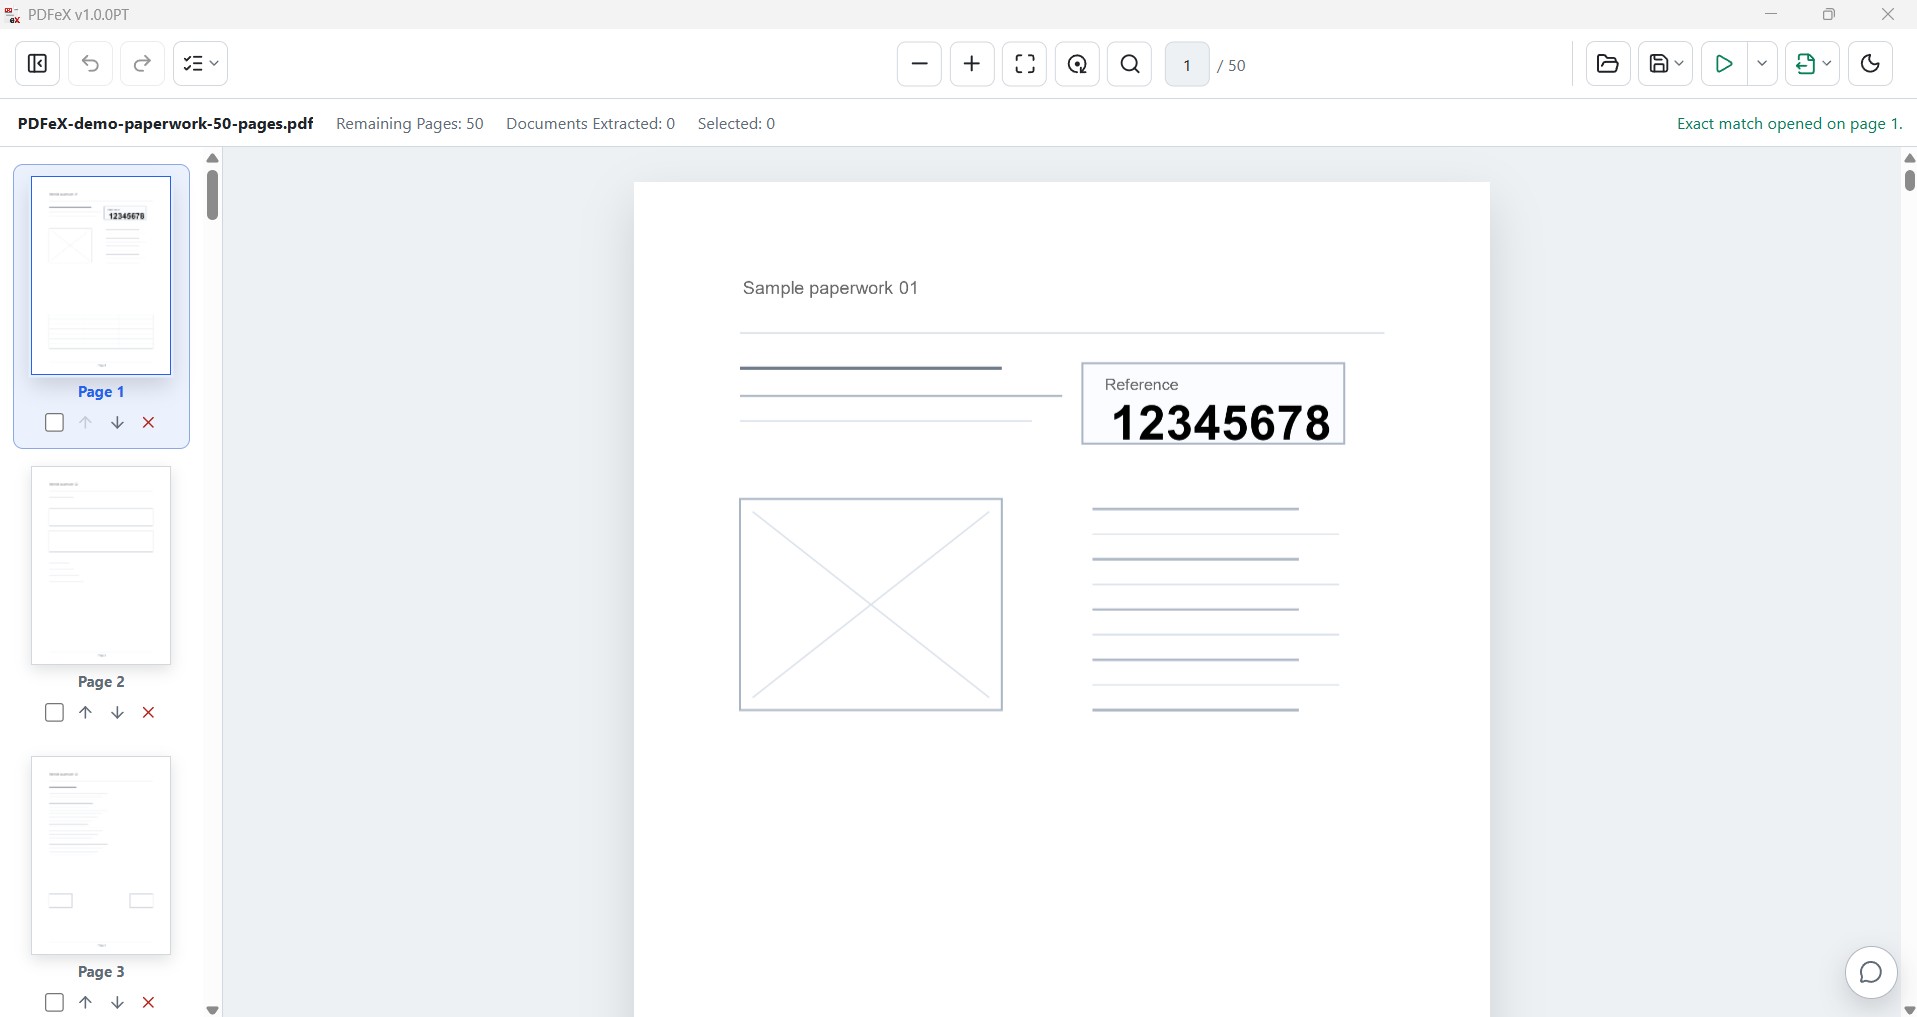Screen dimensions: 1917x1017
Task: Click the Selected: 0 counter
Action: [737, 124]
